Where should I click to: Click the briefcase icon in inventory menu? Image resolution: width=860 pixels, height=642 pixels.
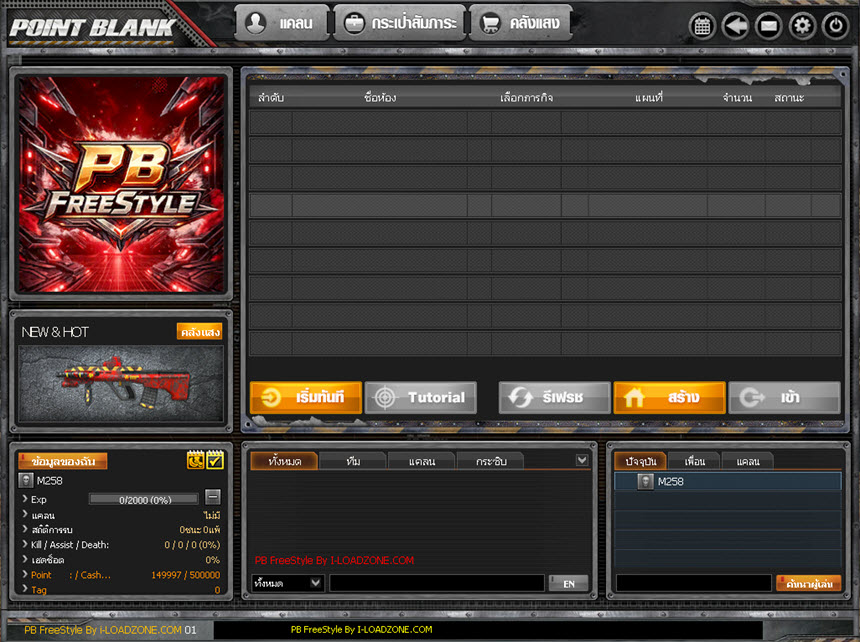[354, 23]
